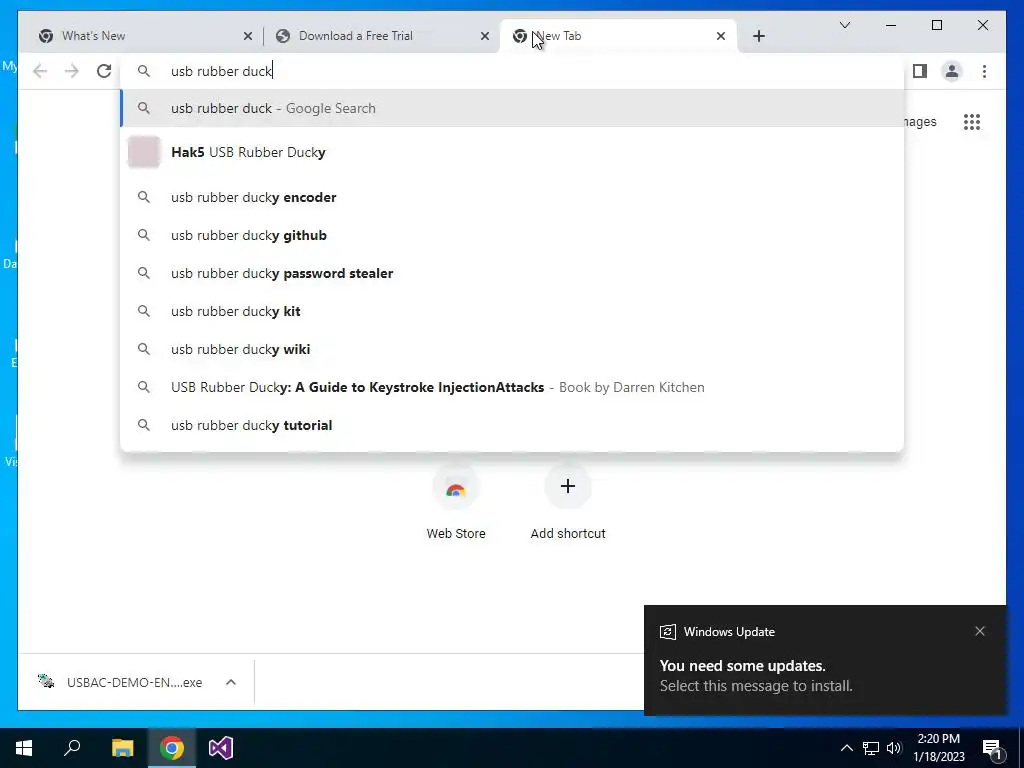Viewport: 1024px width, 768px height.
Task: Open the Action Center notifications icon
Action: (x=993, y=749)
